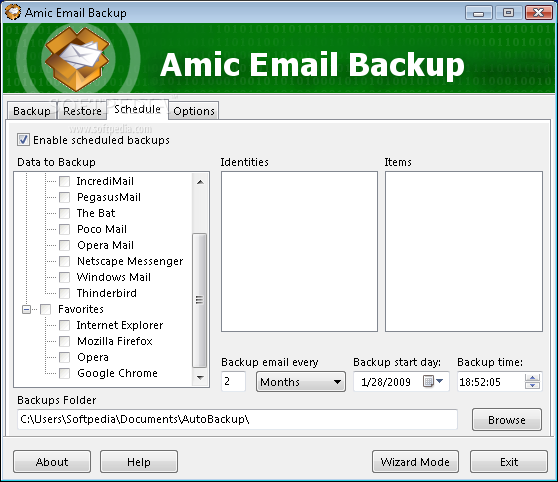Viewport: 558px width, 482px height.
Task: Select the Netscape Messenger tree label
Action: 130,261
